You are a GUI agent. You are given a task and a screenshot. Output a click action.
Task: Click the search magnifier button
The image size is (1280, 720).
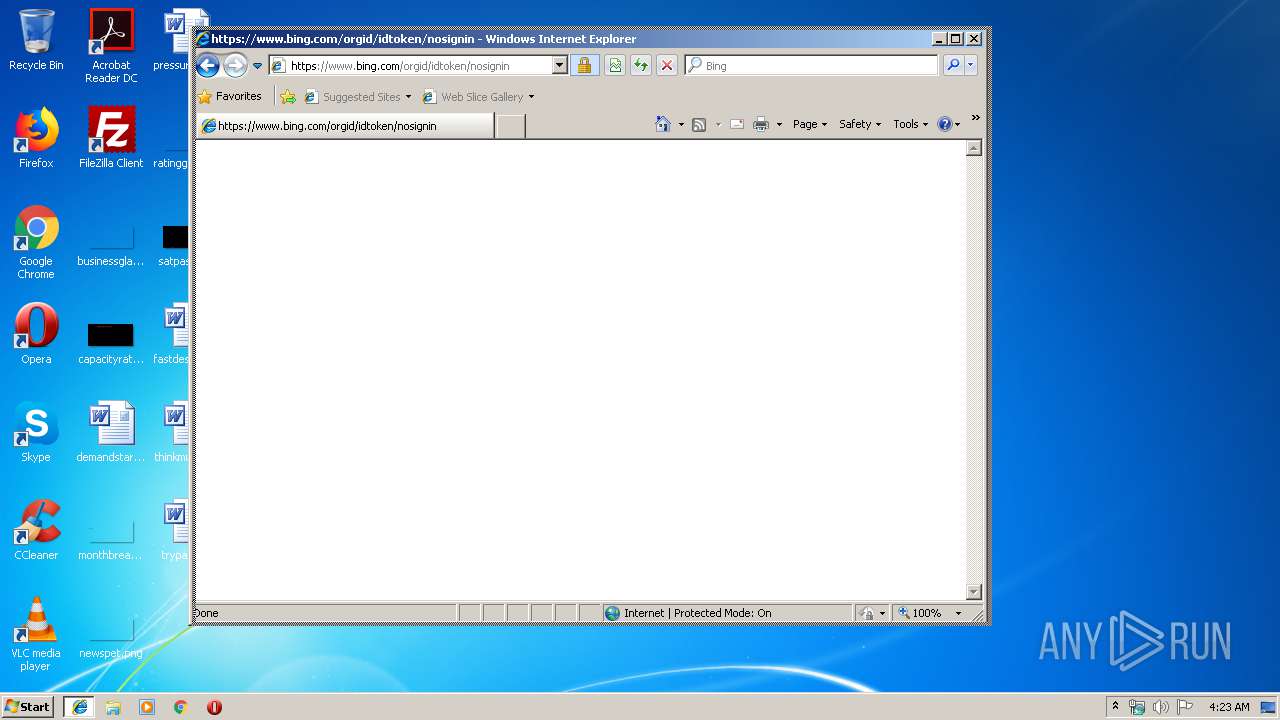click(953, 66)
